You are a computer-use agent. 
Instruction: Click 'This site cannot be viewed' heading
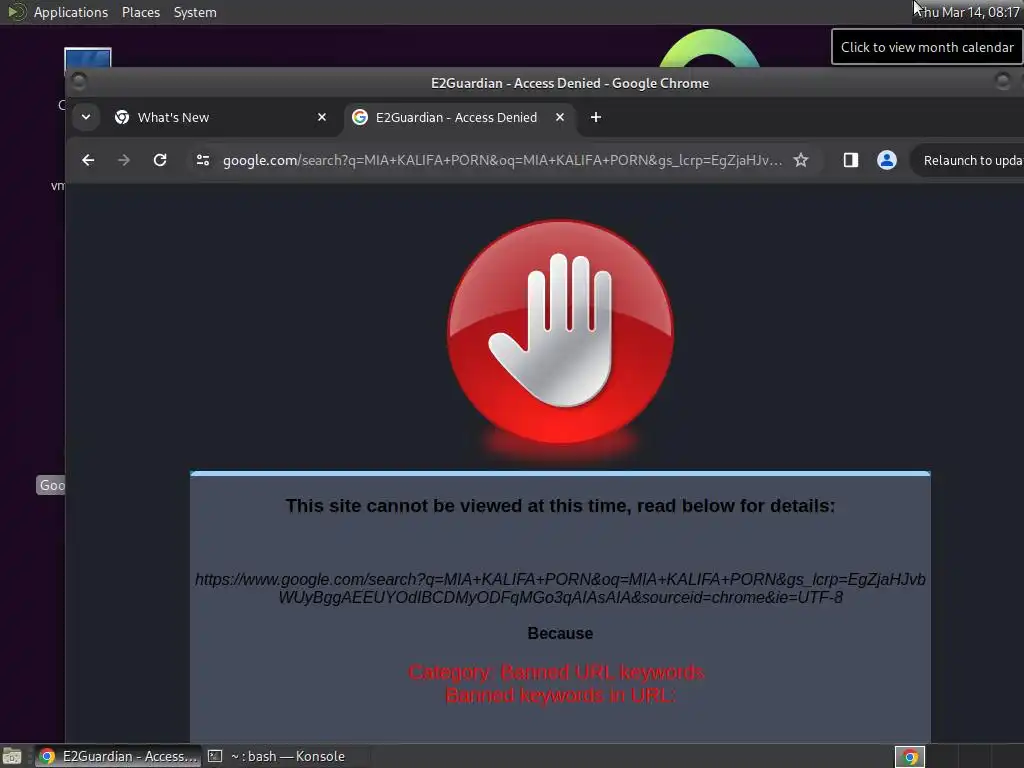[560, 506]
